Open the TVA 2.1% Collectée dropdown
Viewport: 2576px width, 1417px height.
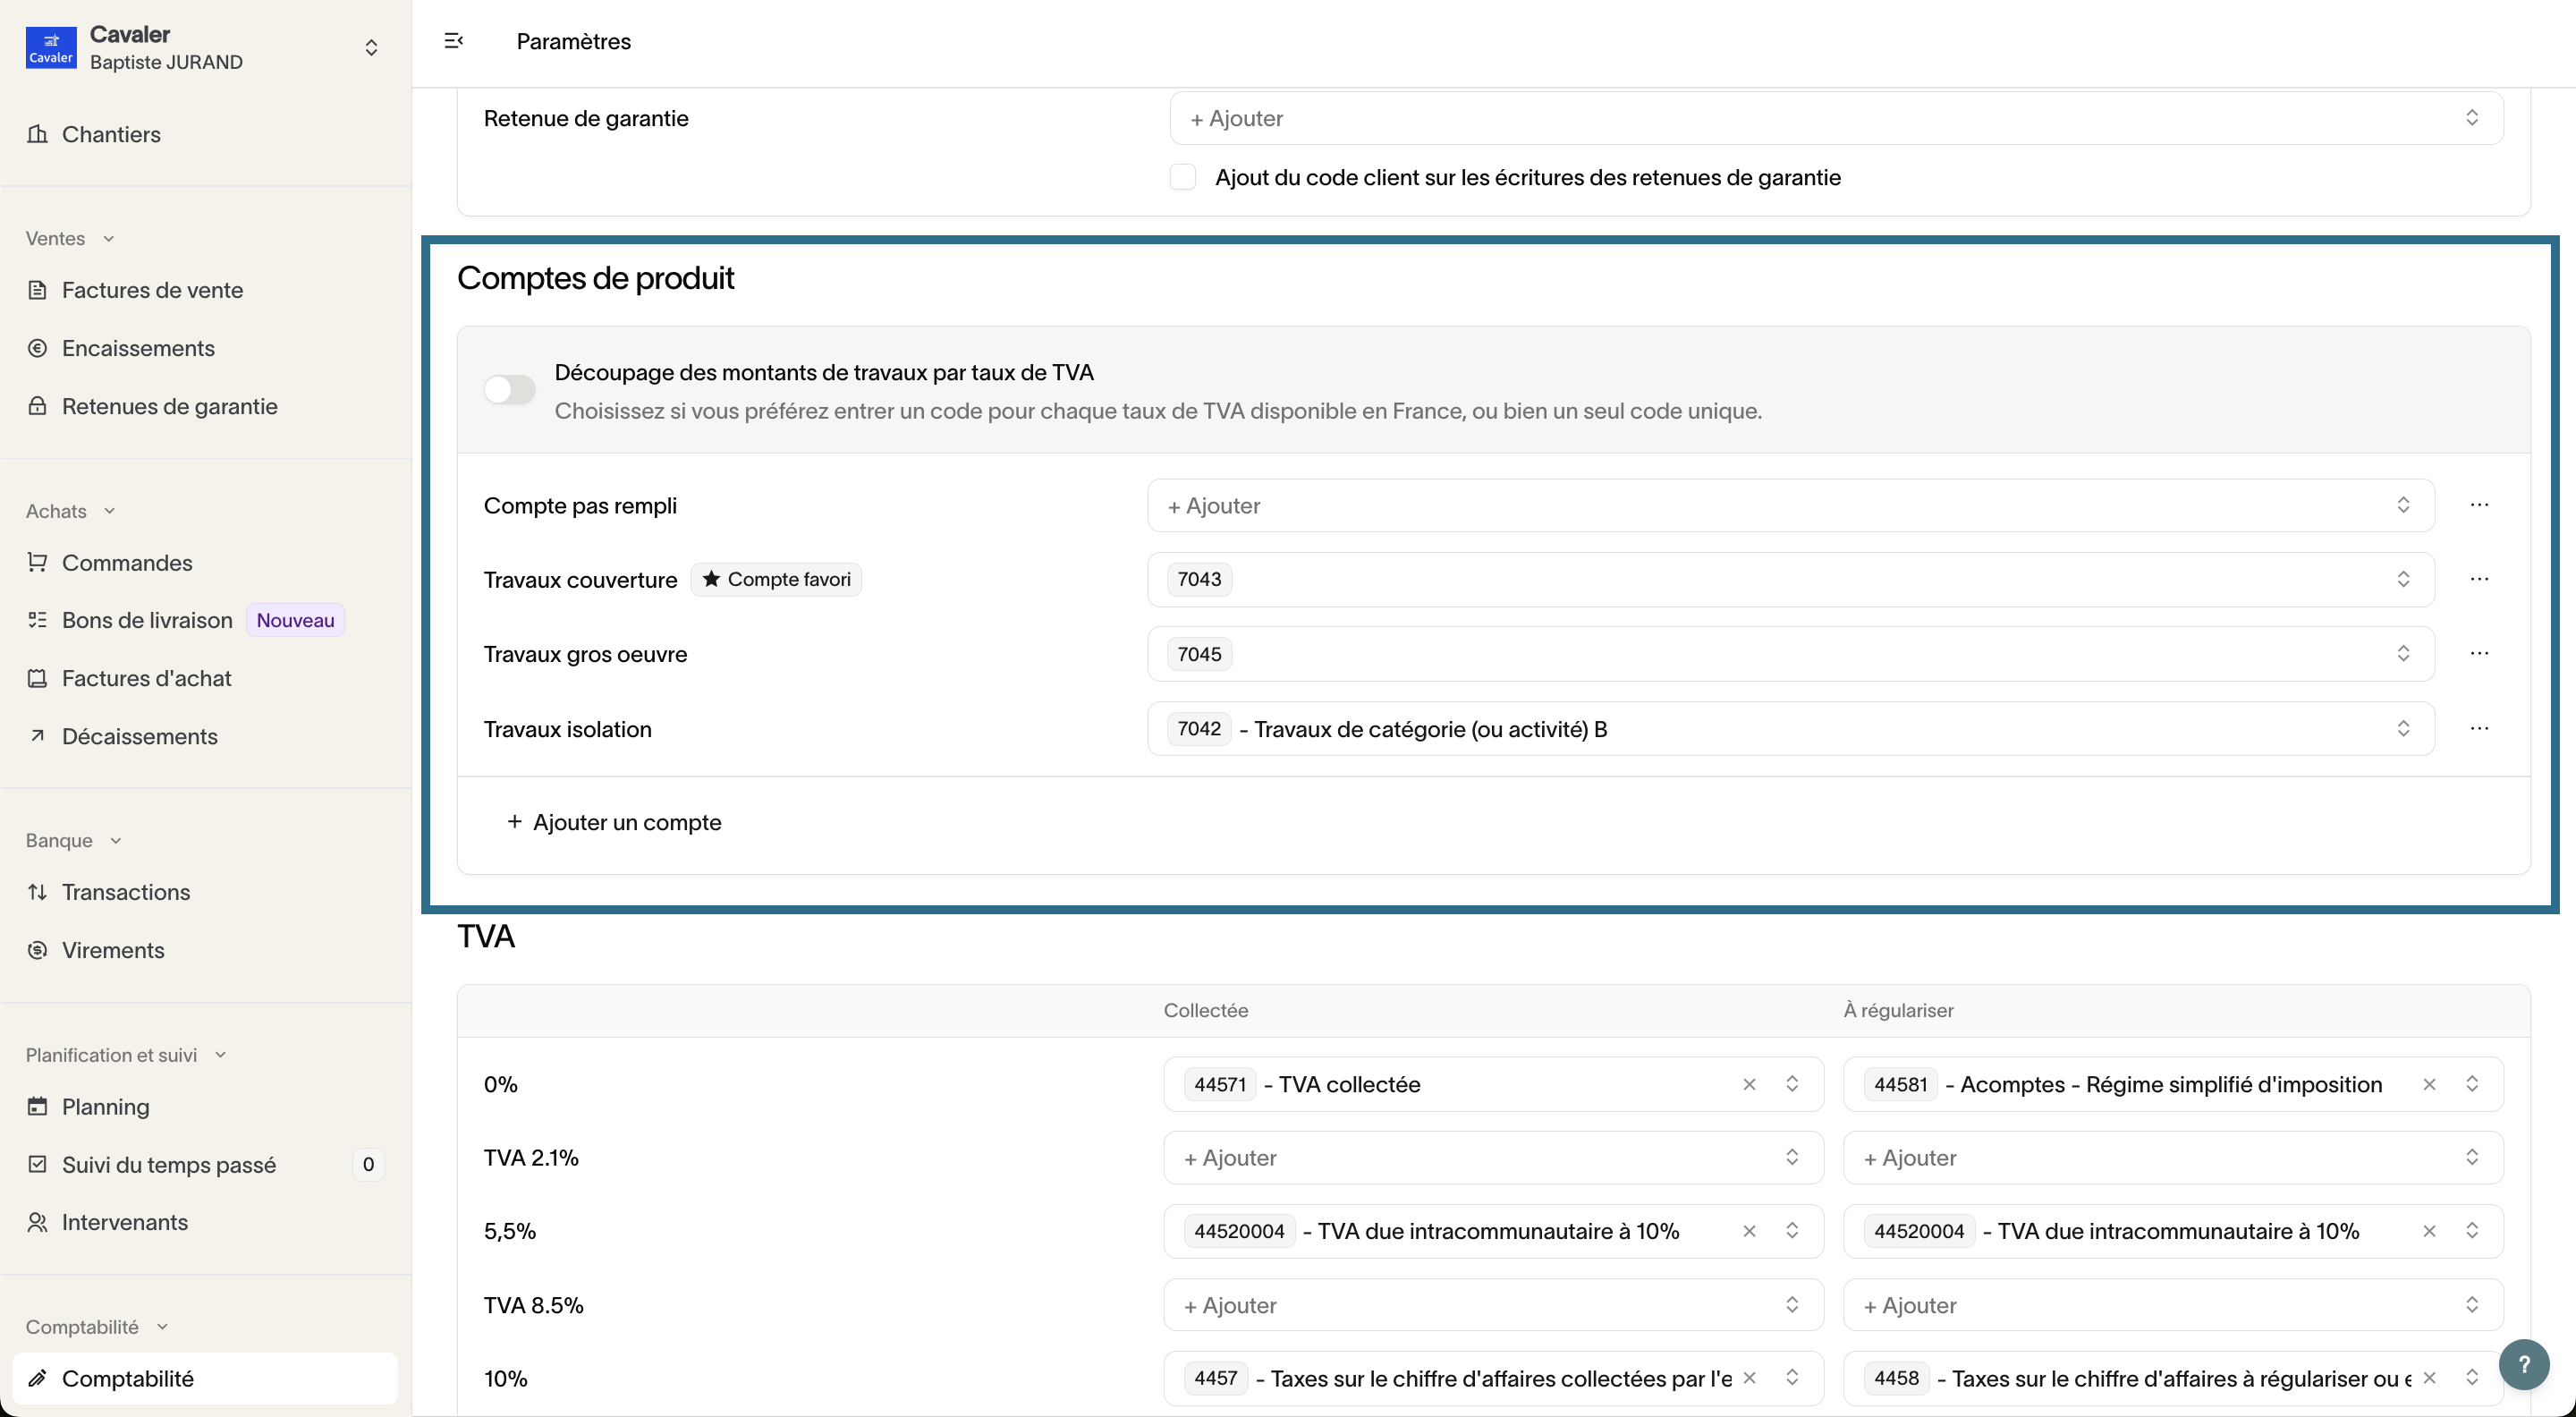[1492, 1158]
